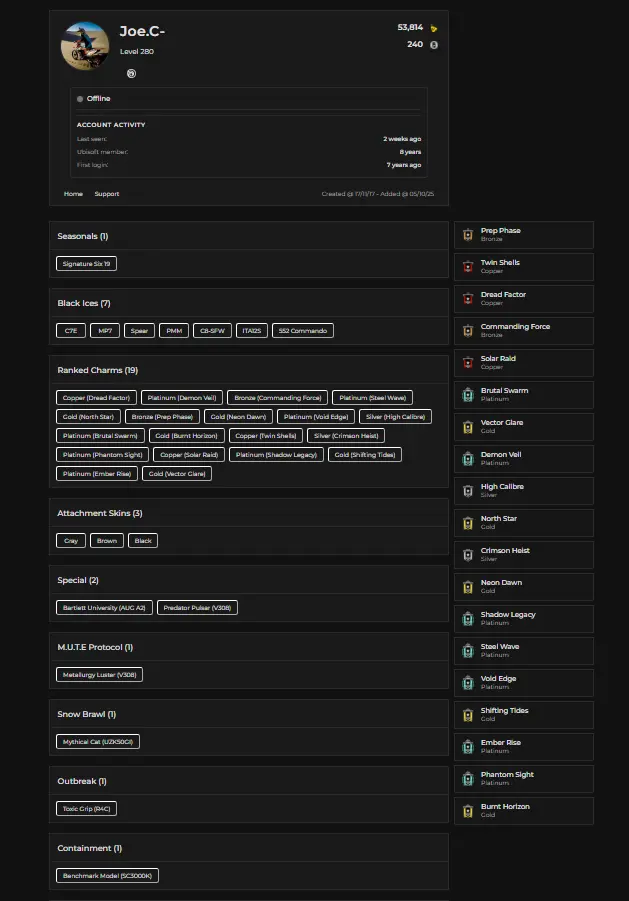Select the ITA12S black ice tag
Screen dimensions: 629x901
click(252, 330)
